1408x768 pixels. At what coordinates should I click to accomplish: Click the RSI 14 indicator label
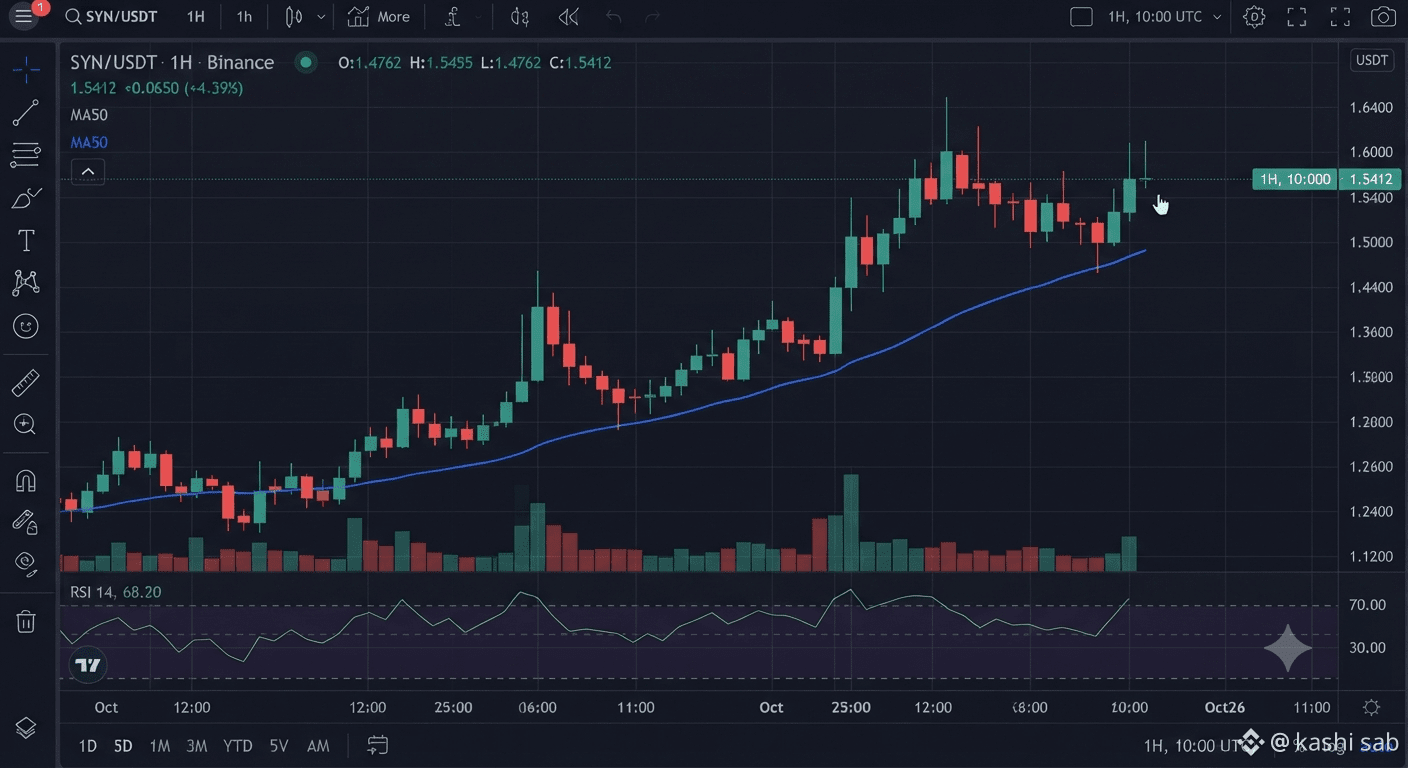point(116,592)
